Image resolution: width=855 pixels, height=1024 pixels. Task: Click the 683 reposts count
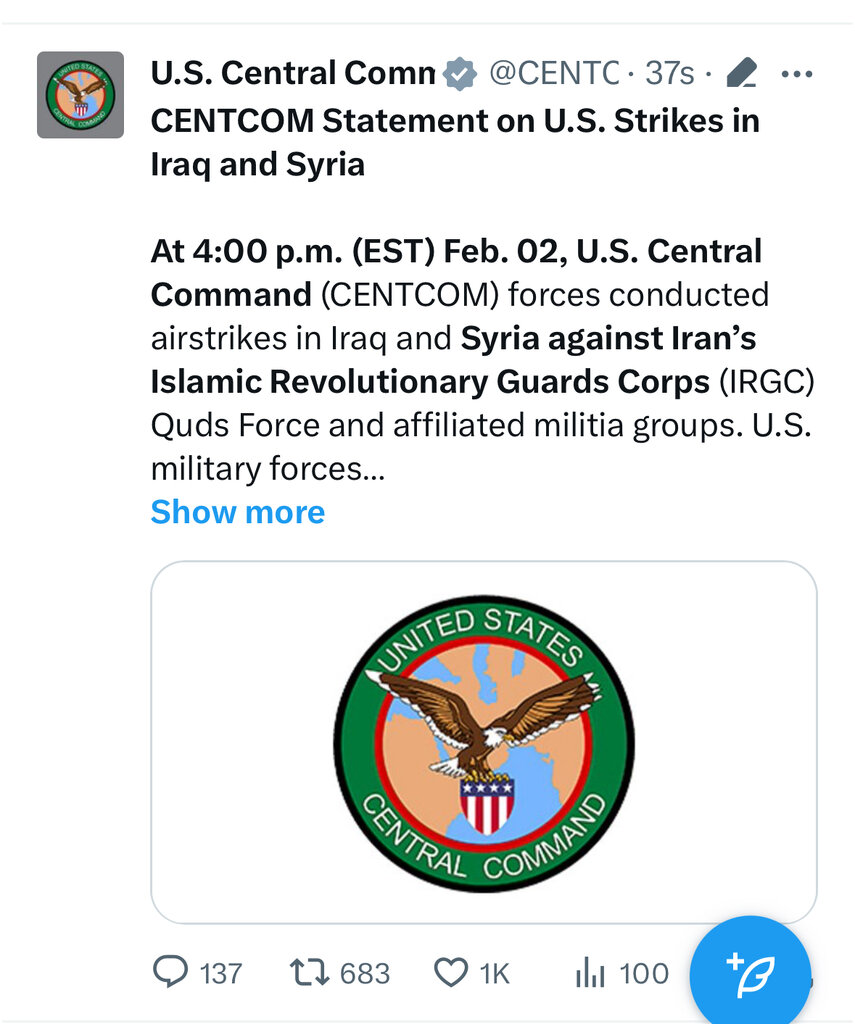pos(364,974)
